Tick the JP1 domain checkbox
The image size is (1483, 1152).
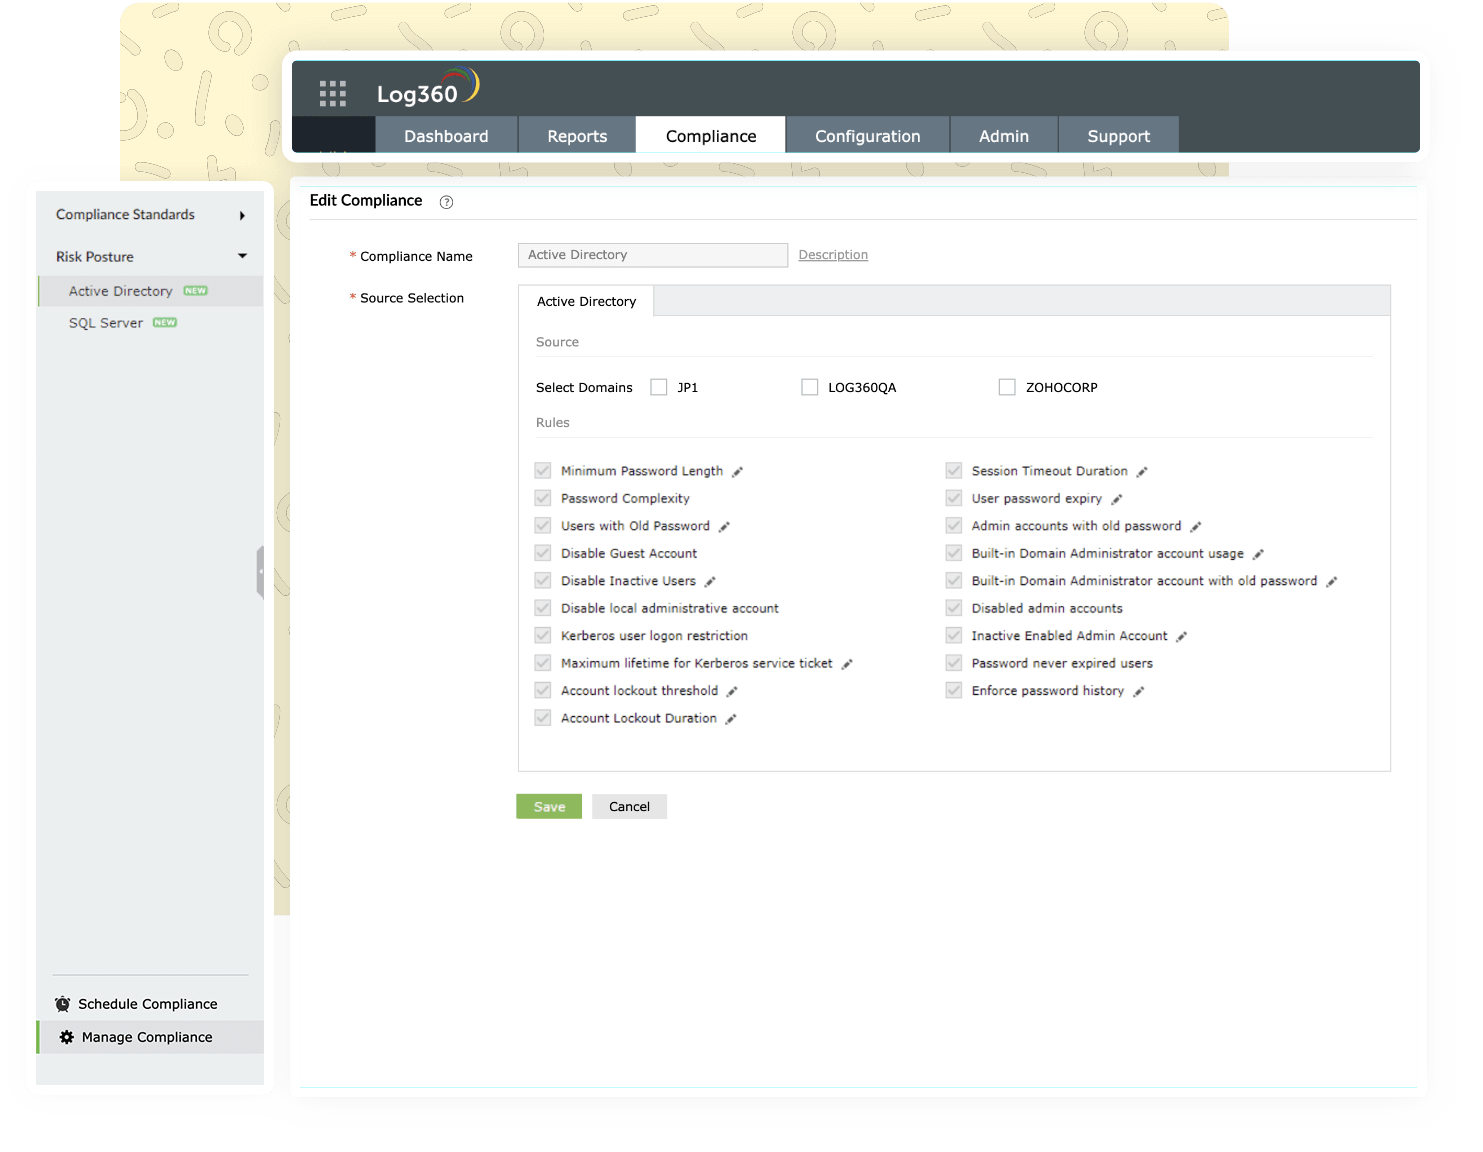[659, 387]
